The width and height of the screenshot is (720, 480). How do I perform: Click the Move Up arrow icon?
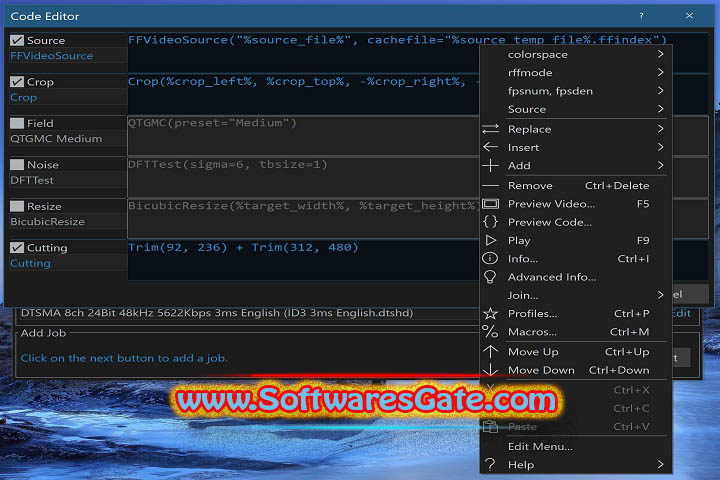pos(490,352)
